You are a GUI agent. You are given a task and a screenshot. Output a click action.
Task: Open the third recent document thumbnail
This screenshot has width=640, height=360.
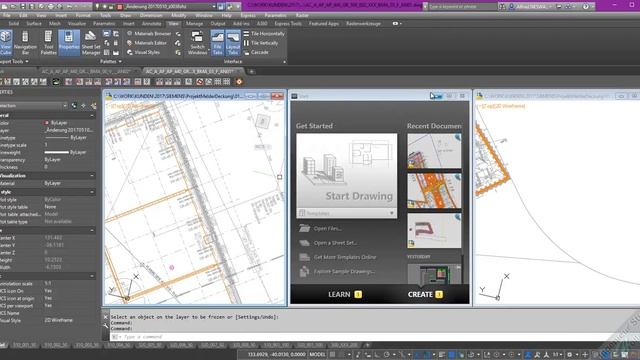click(434, 231)
